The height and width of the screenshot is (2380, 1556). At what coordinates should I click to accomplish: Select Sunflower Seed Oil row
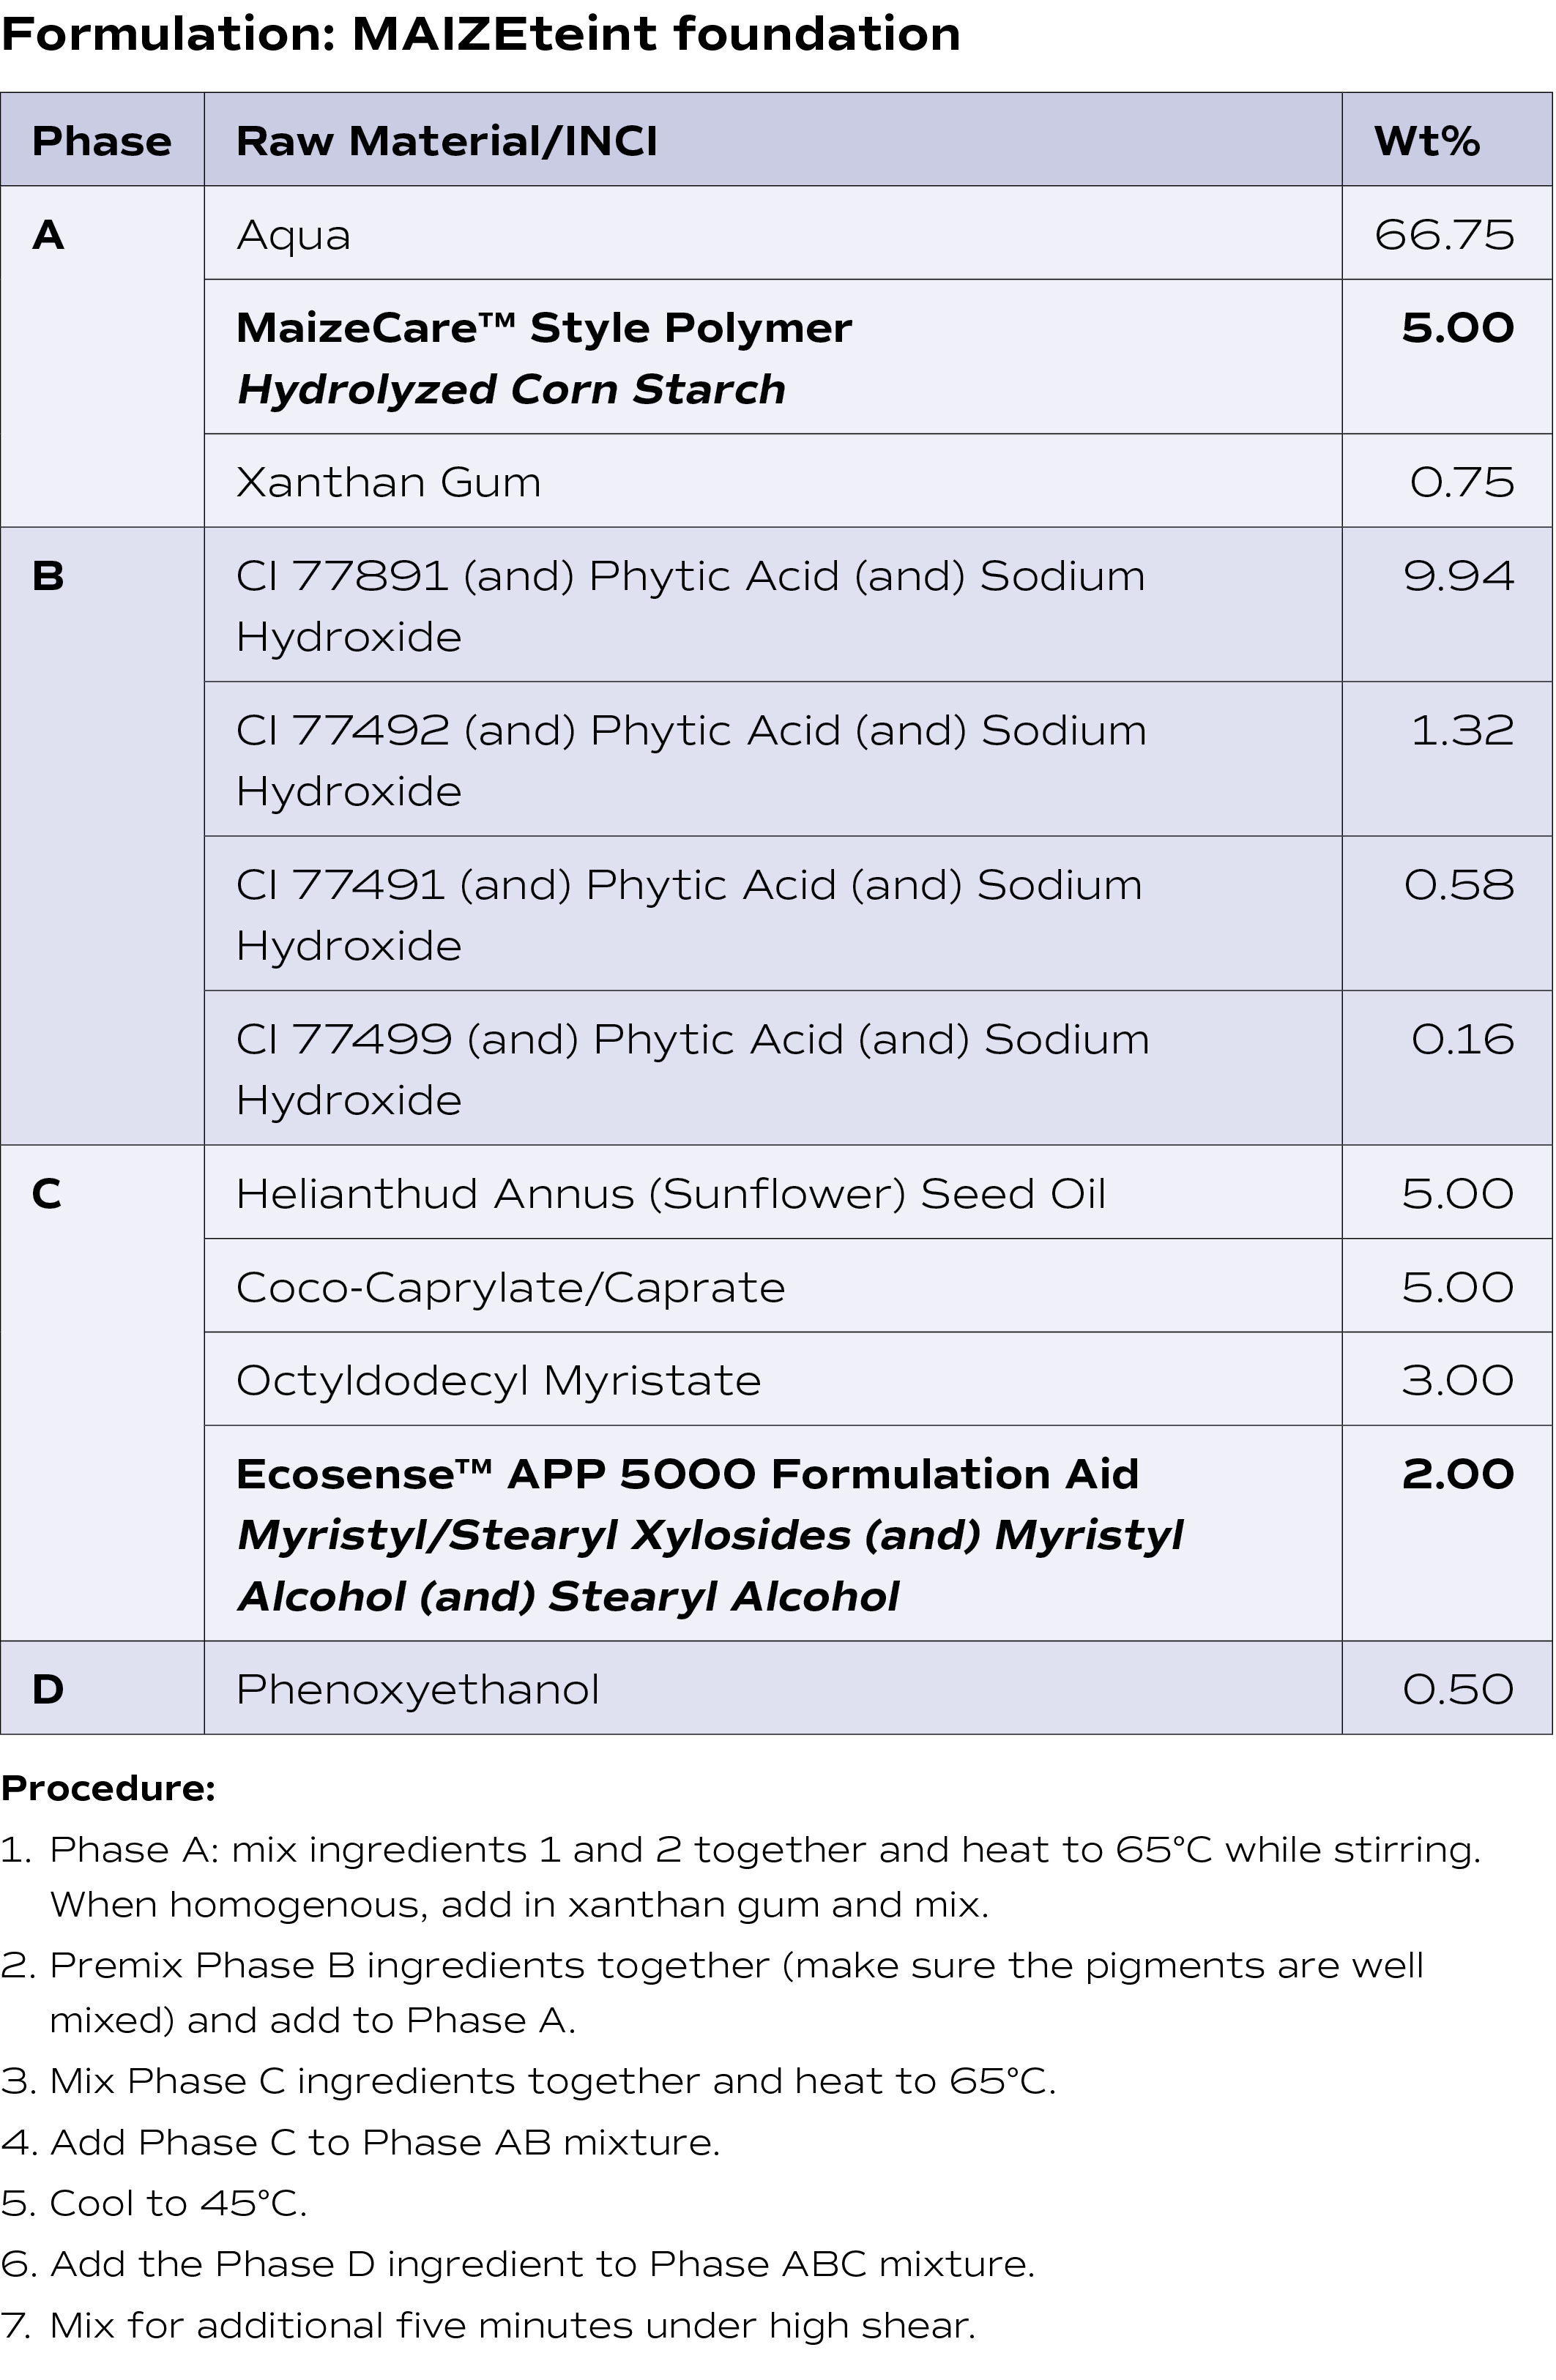click(878, 1192)
